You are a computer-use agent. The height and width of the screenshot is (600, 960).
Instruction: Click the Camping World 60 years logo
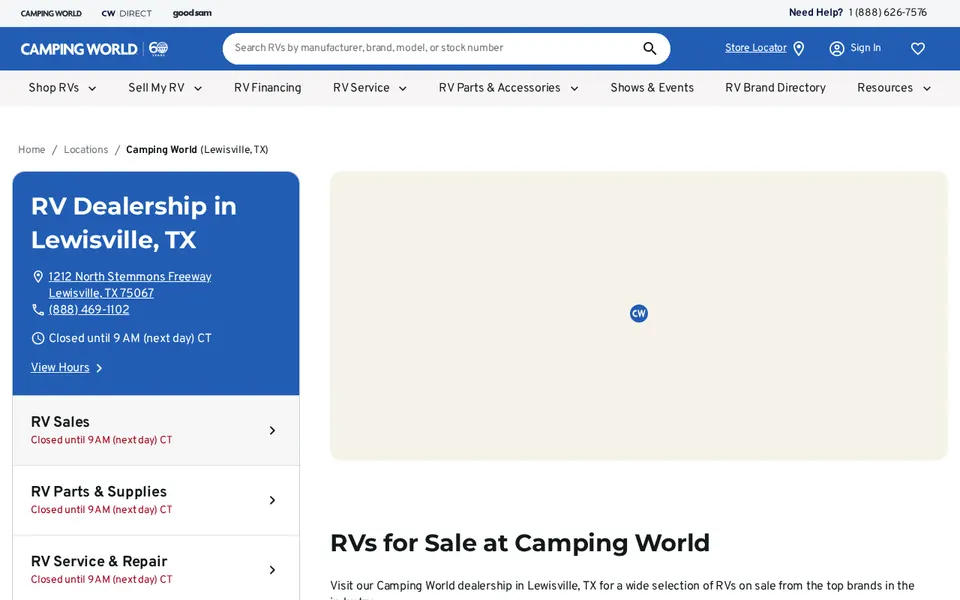[x=94, y=49]
